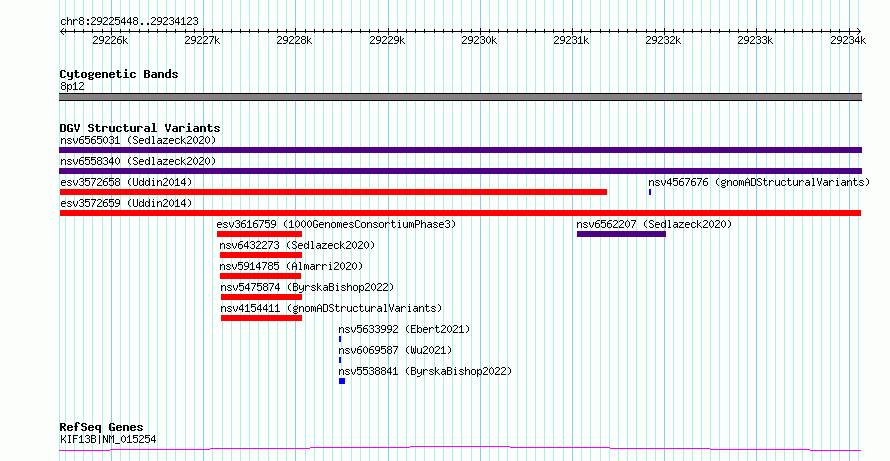Click the small blue nsv4567676 variant marker
The height and width of the screenshot is (461, 890).
[x=650, y=192]
